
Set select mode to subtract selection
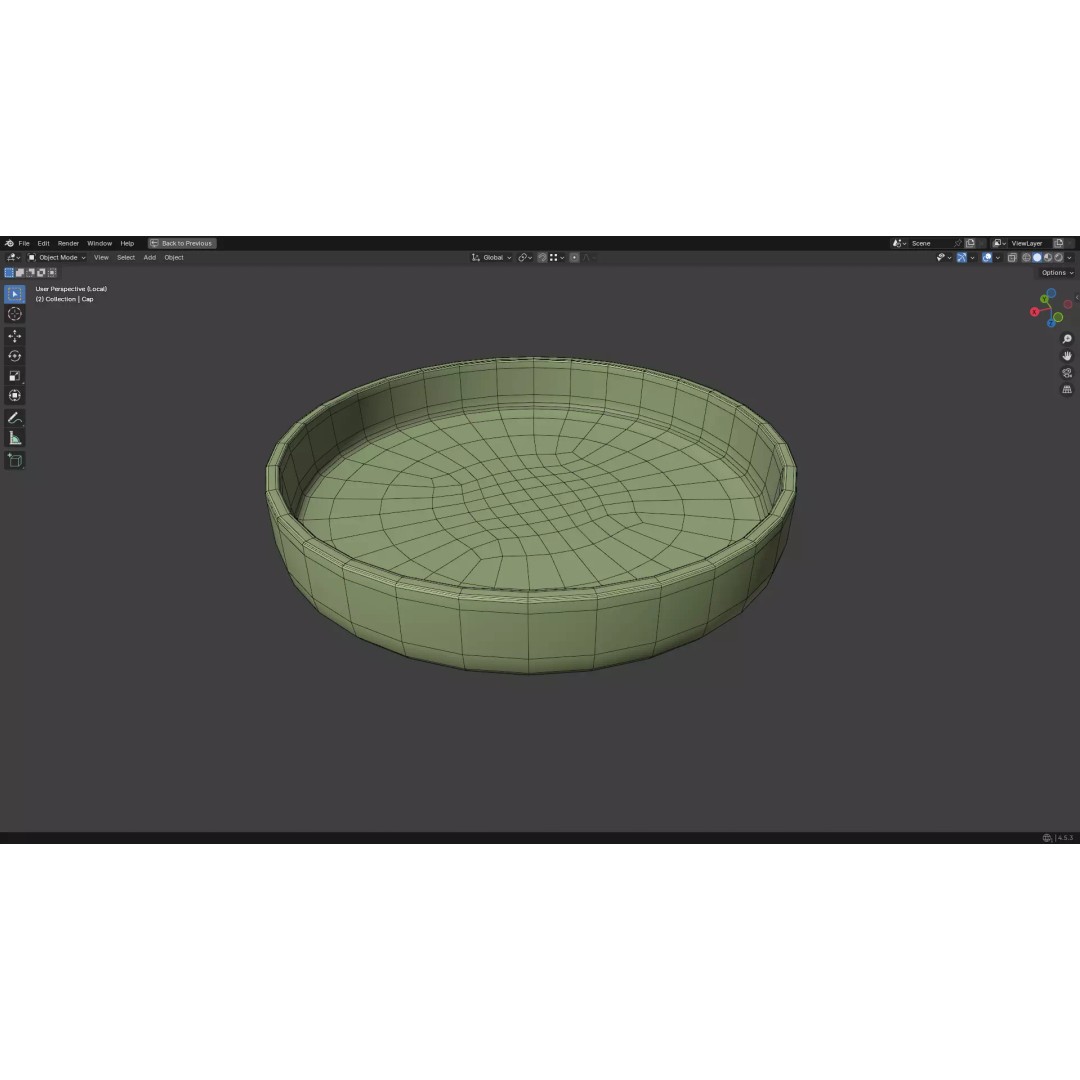click(x=30, y=273)
